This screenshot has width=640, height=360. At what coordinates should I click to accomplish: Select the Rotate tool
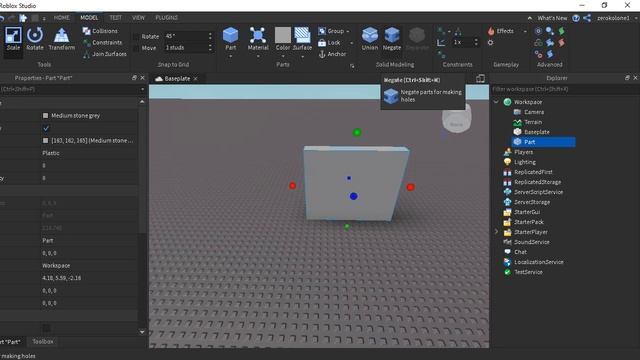[35, 39]
